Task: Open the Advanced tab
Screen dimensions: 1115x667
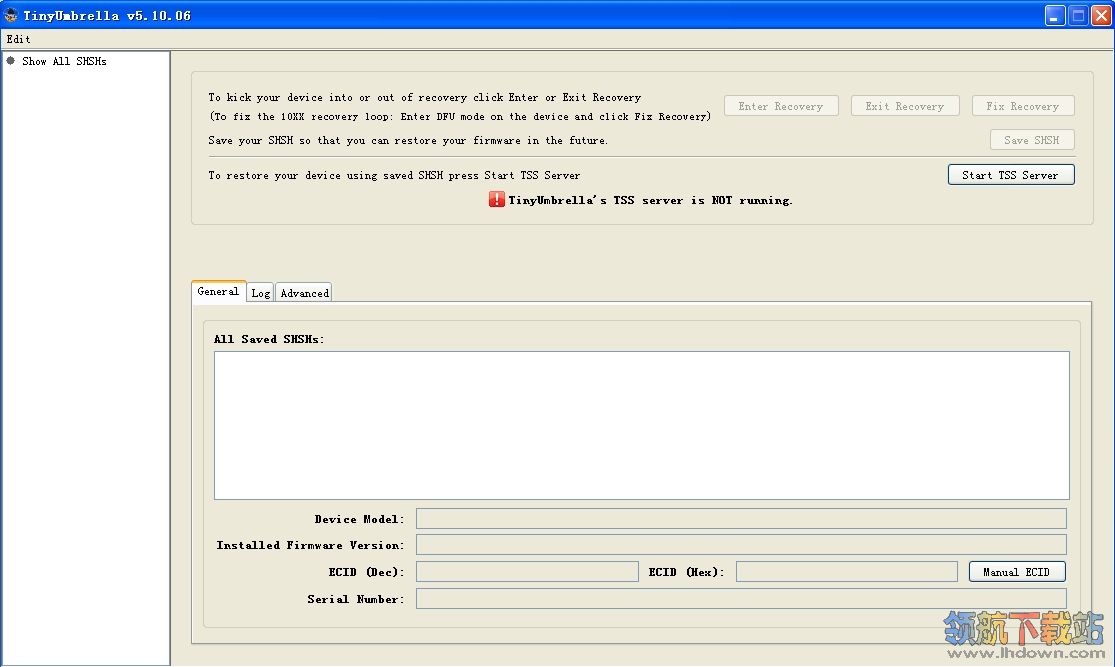Action: click(304, 293)
